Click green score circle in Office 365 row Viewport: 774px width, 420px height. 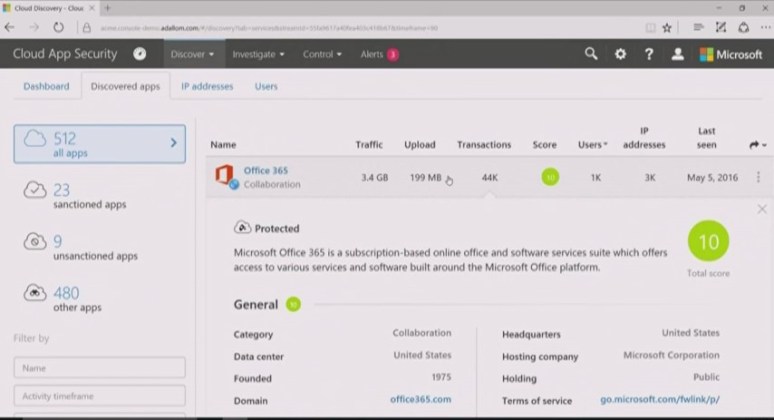tap(550, 177)
